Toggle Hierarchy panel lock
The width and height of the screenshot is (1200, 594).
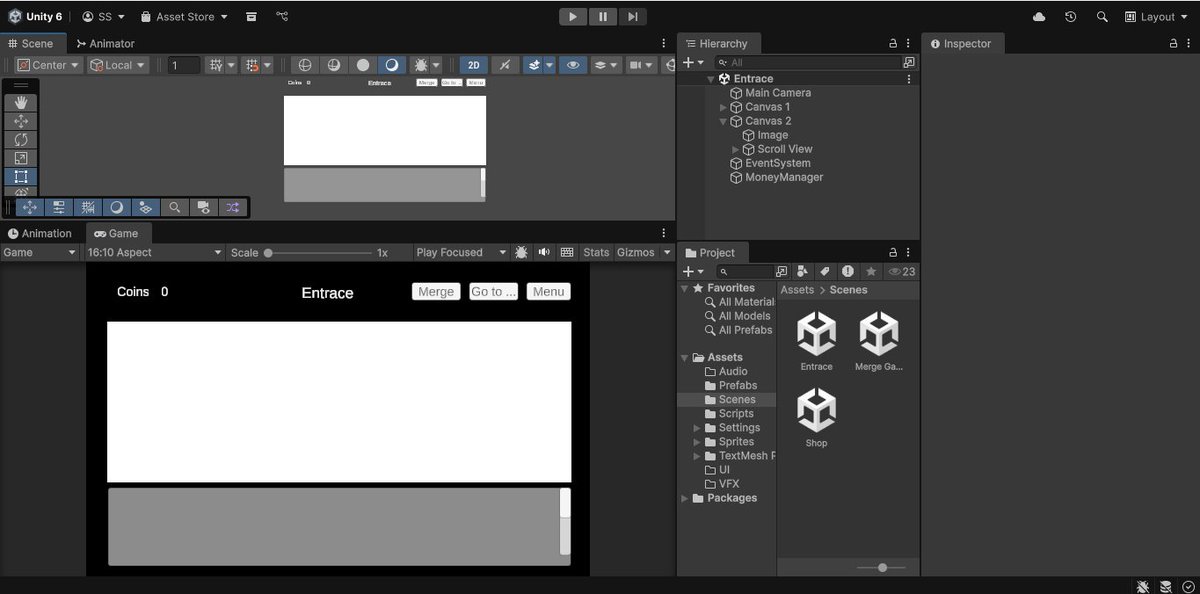893,44
